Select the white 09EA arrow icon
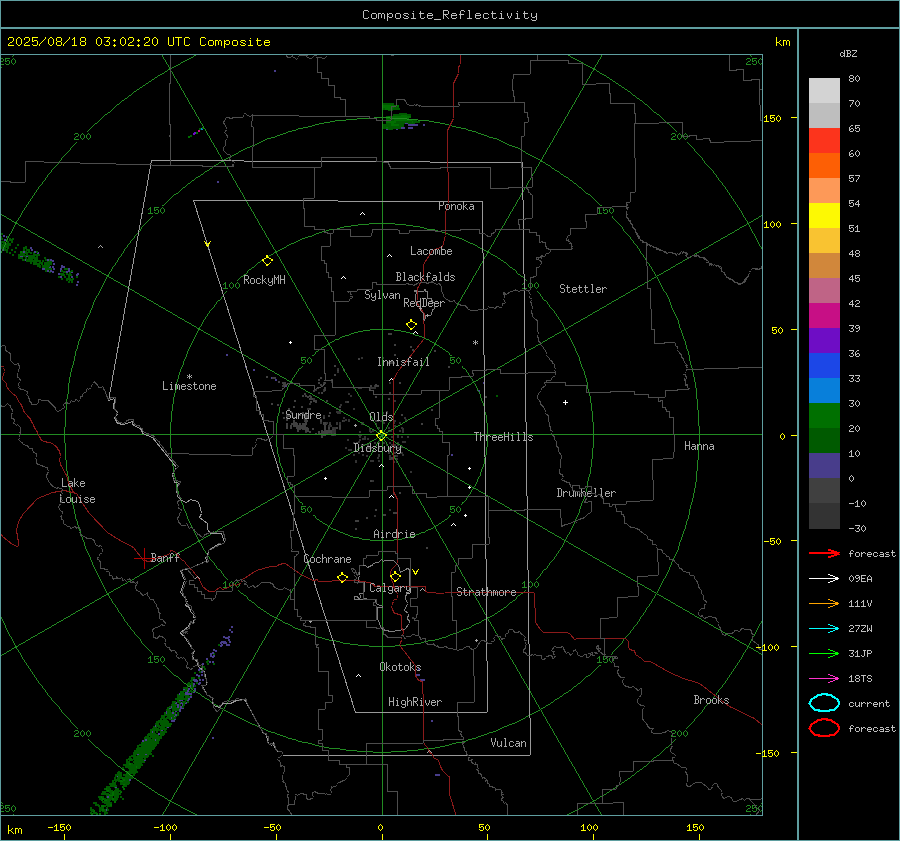900x841 pixels. 824,579
